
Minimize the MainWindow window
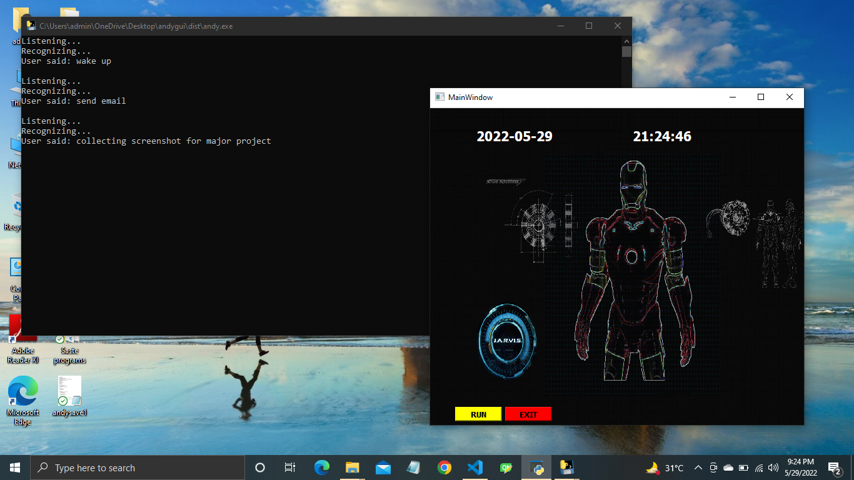733,97
